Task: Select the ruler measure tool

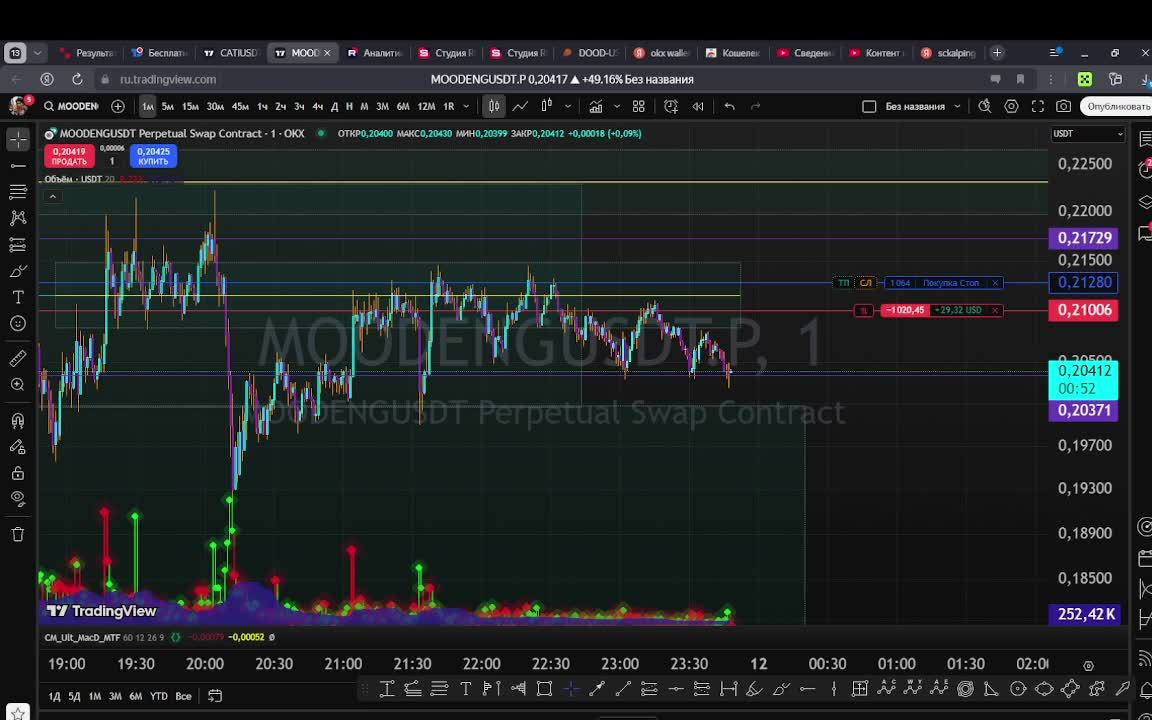Action: click(18, 359)
